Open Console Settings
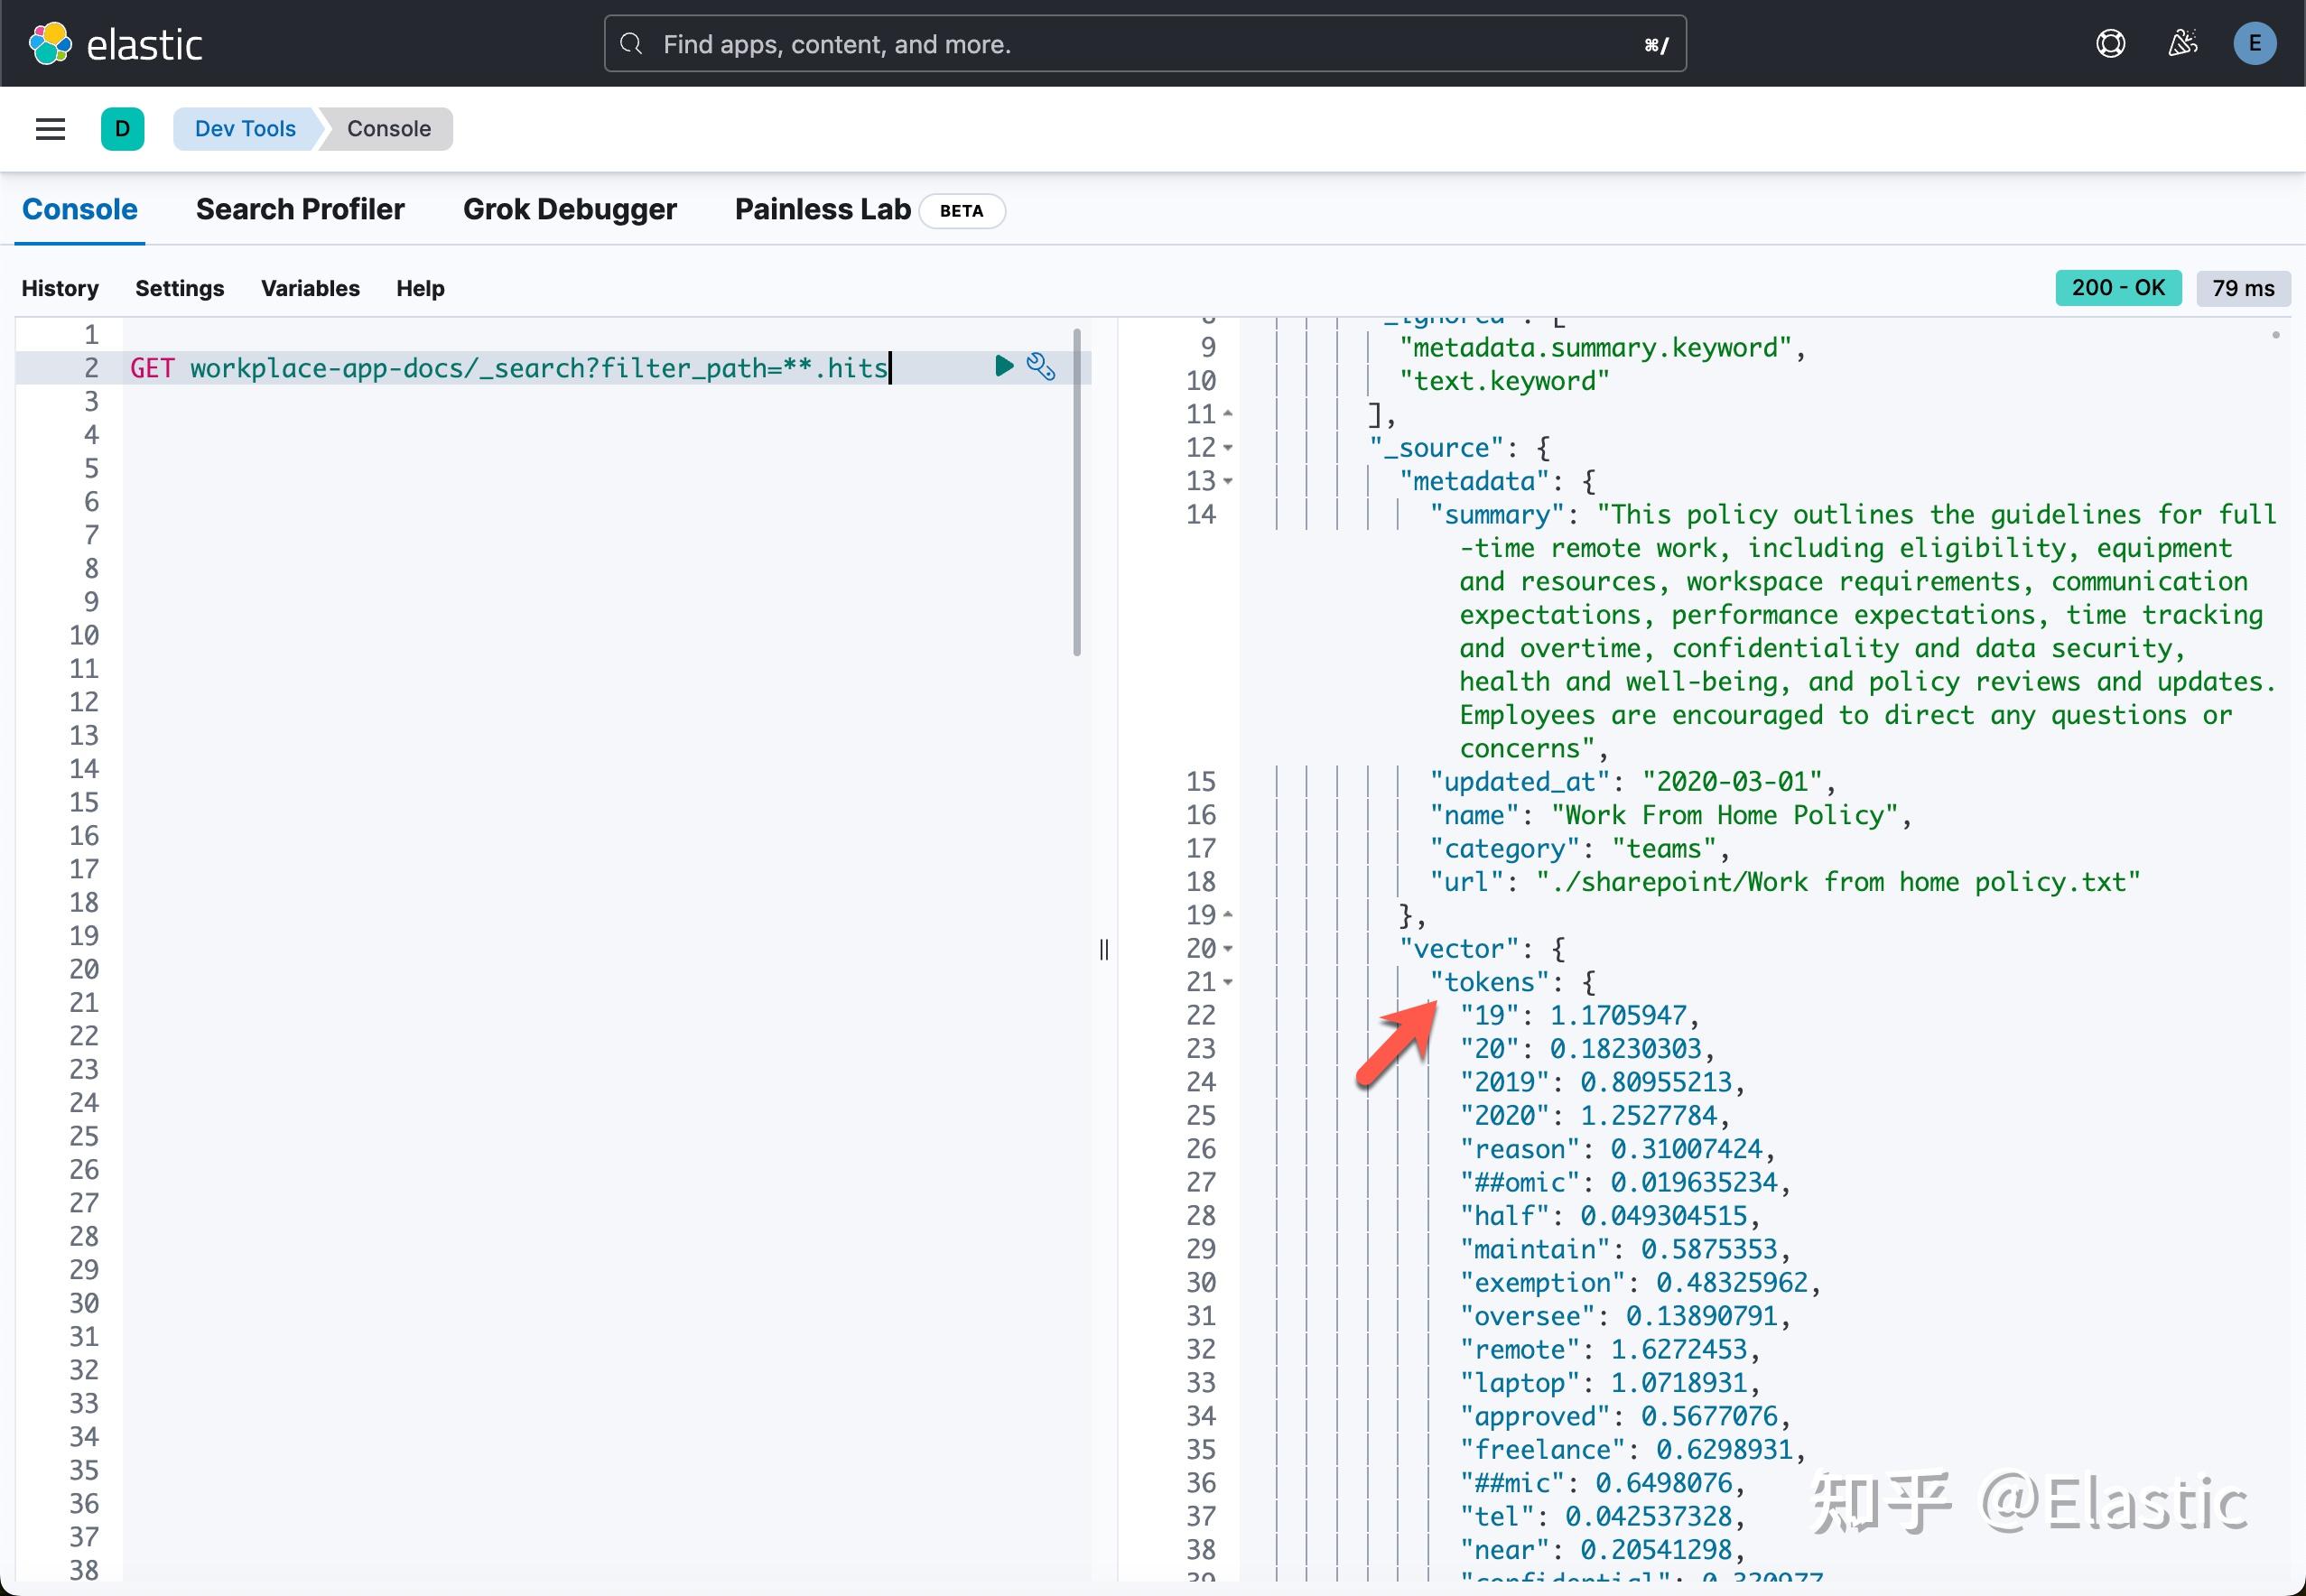Image resolution: width=2306 pixels, height=1596 pixels. tap(179, 288)
